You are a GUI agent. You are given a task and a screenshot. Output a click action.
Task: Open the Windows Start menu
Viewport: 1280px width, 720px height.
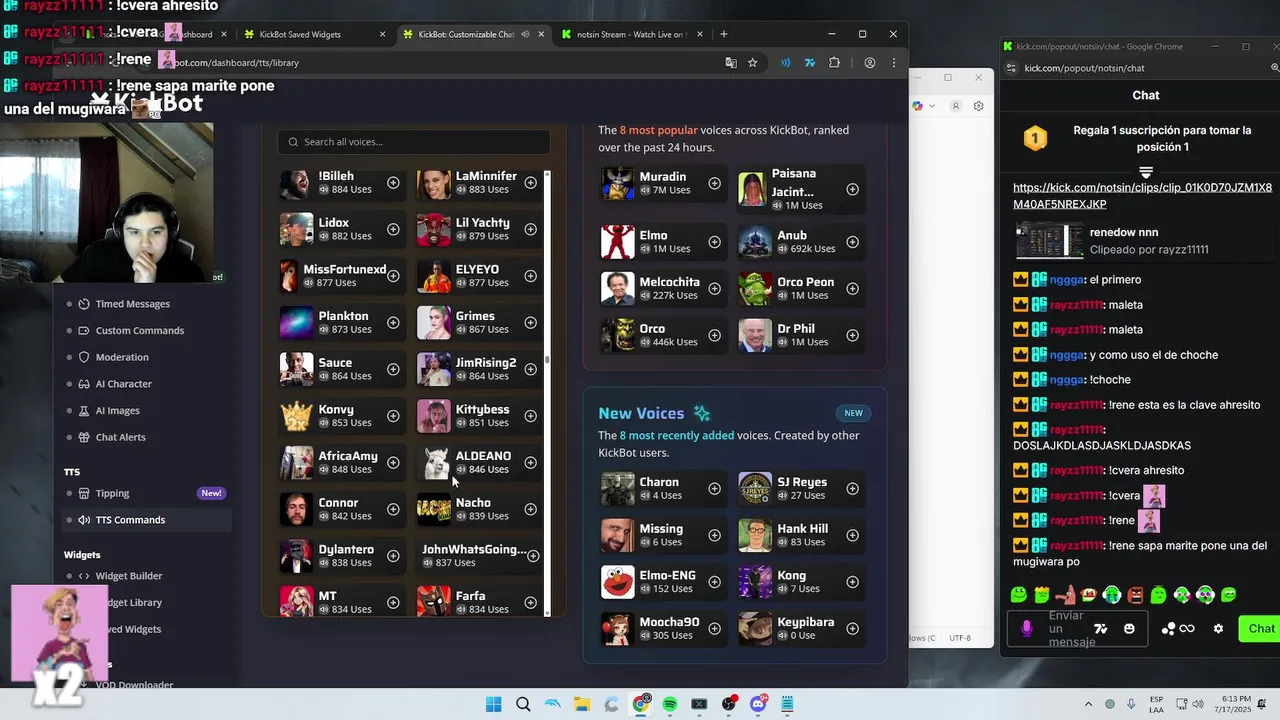coord(494,704)
